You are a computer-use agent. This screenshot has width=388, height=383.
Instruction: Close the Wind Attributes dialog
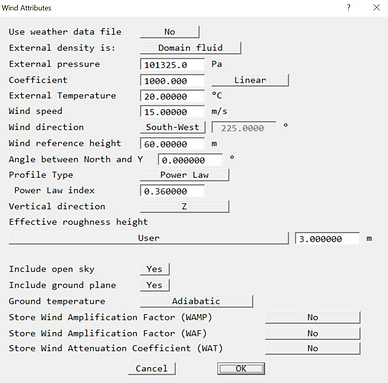point(376,8)
